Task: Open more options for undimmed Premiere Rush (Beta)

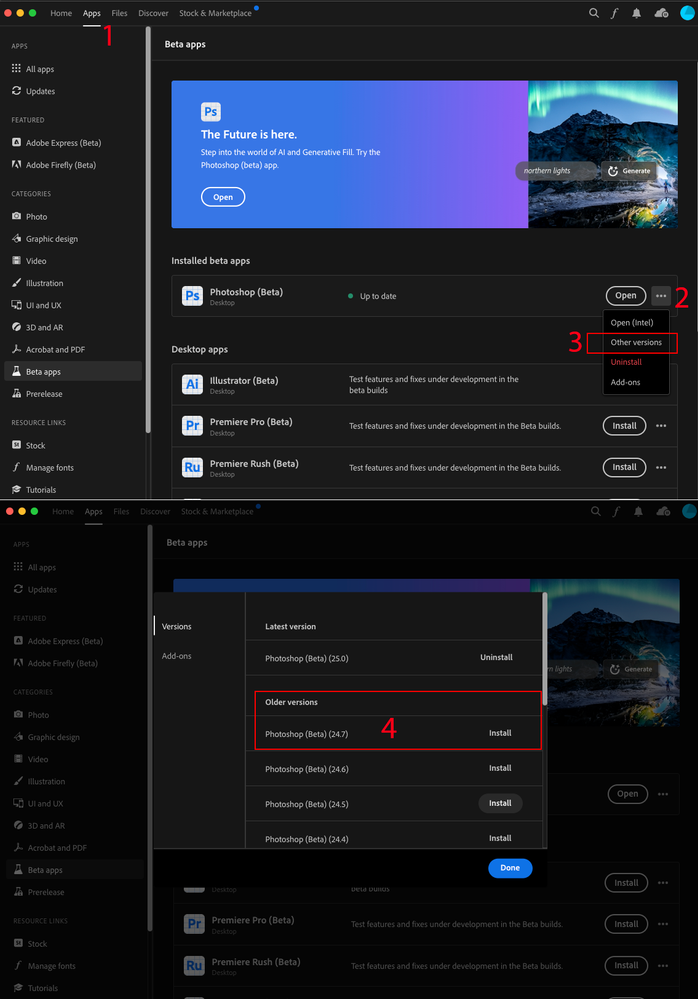Action: click(661, 467)
